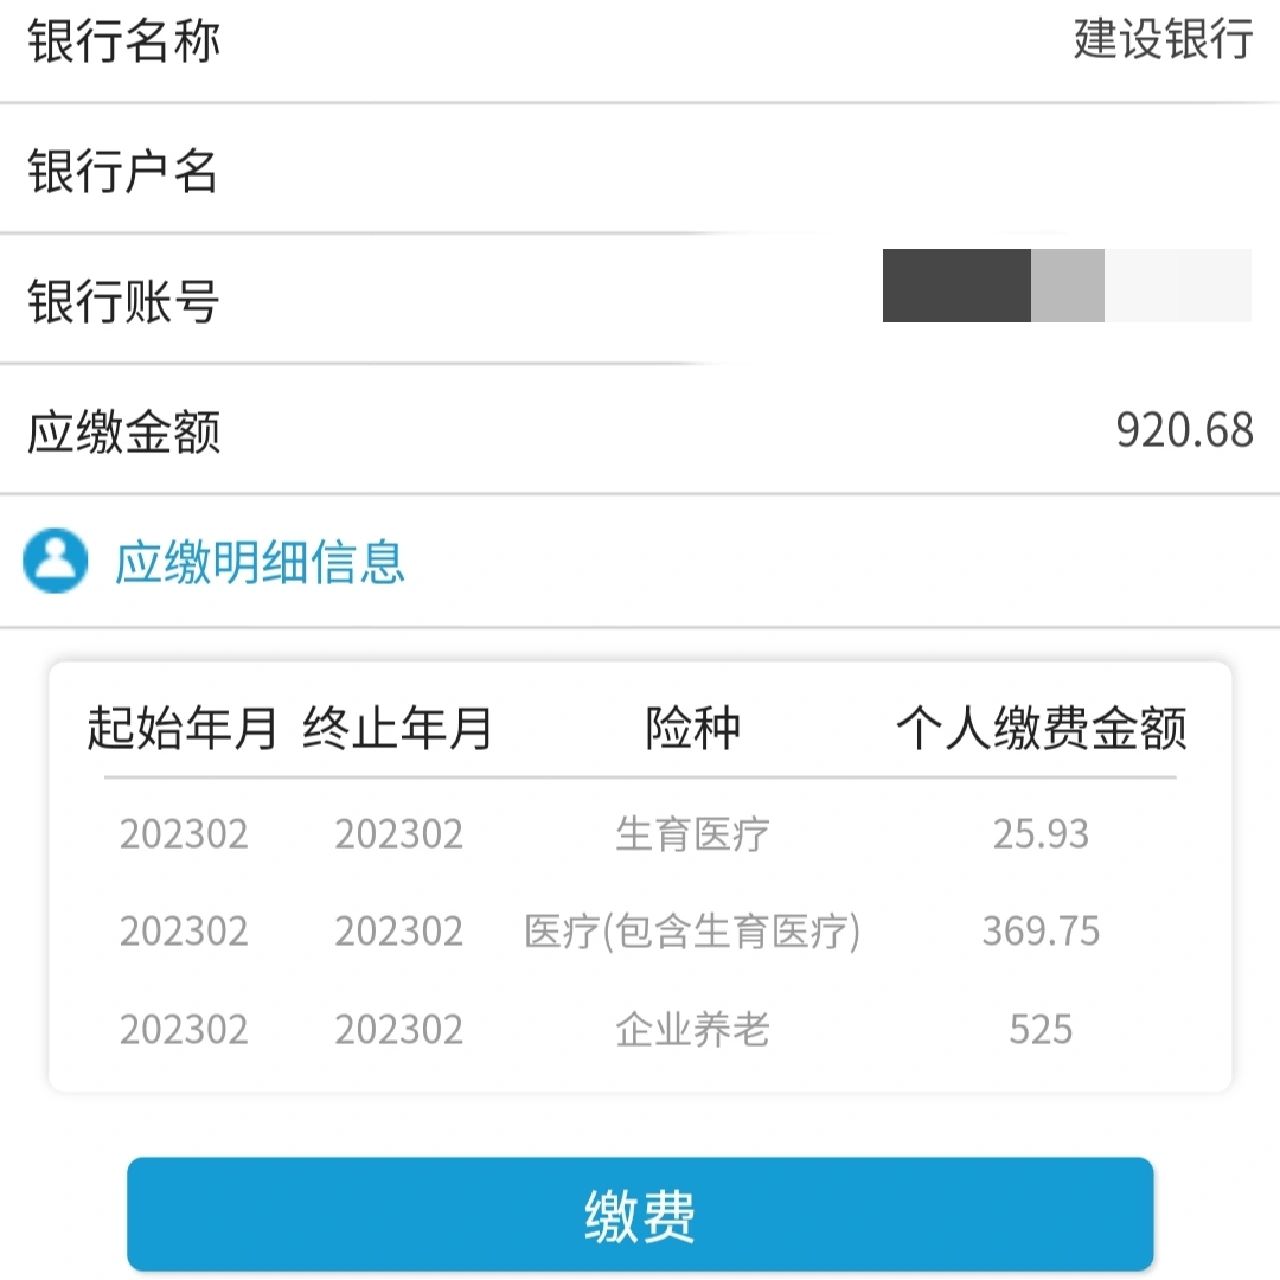Click the 应缴金额 920.68 amount
1280x1280 pixels.
tap(1184, 430)
